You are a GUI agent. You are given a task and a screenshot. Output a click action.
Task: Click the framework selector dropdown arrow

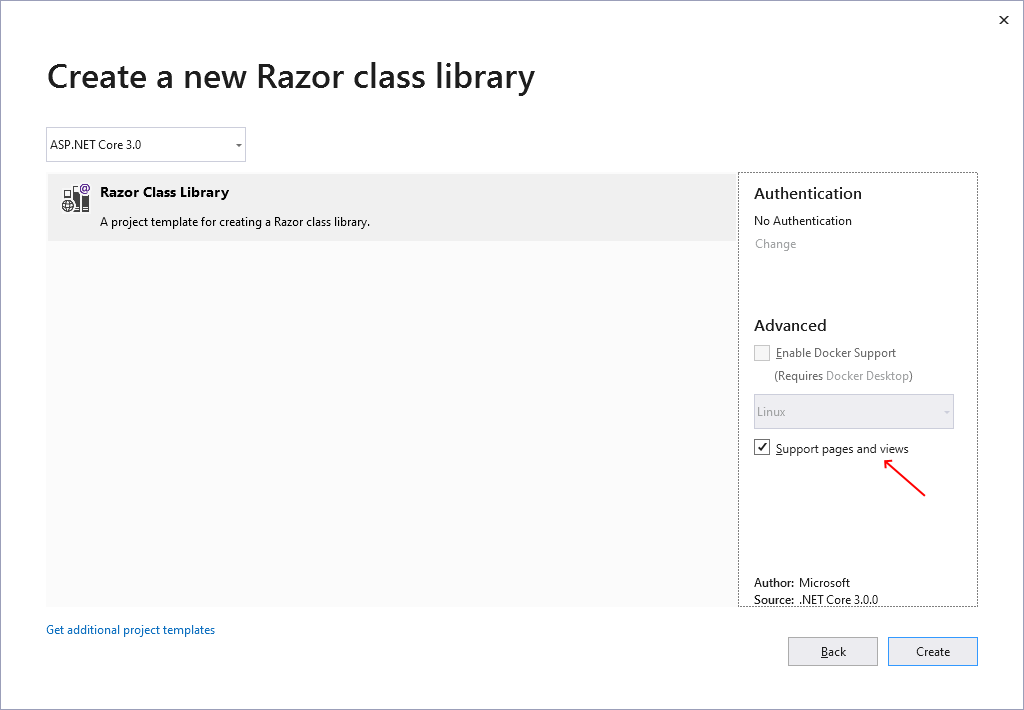237,144
